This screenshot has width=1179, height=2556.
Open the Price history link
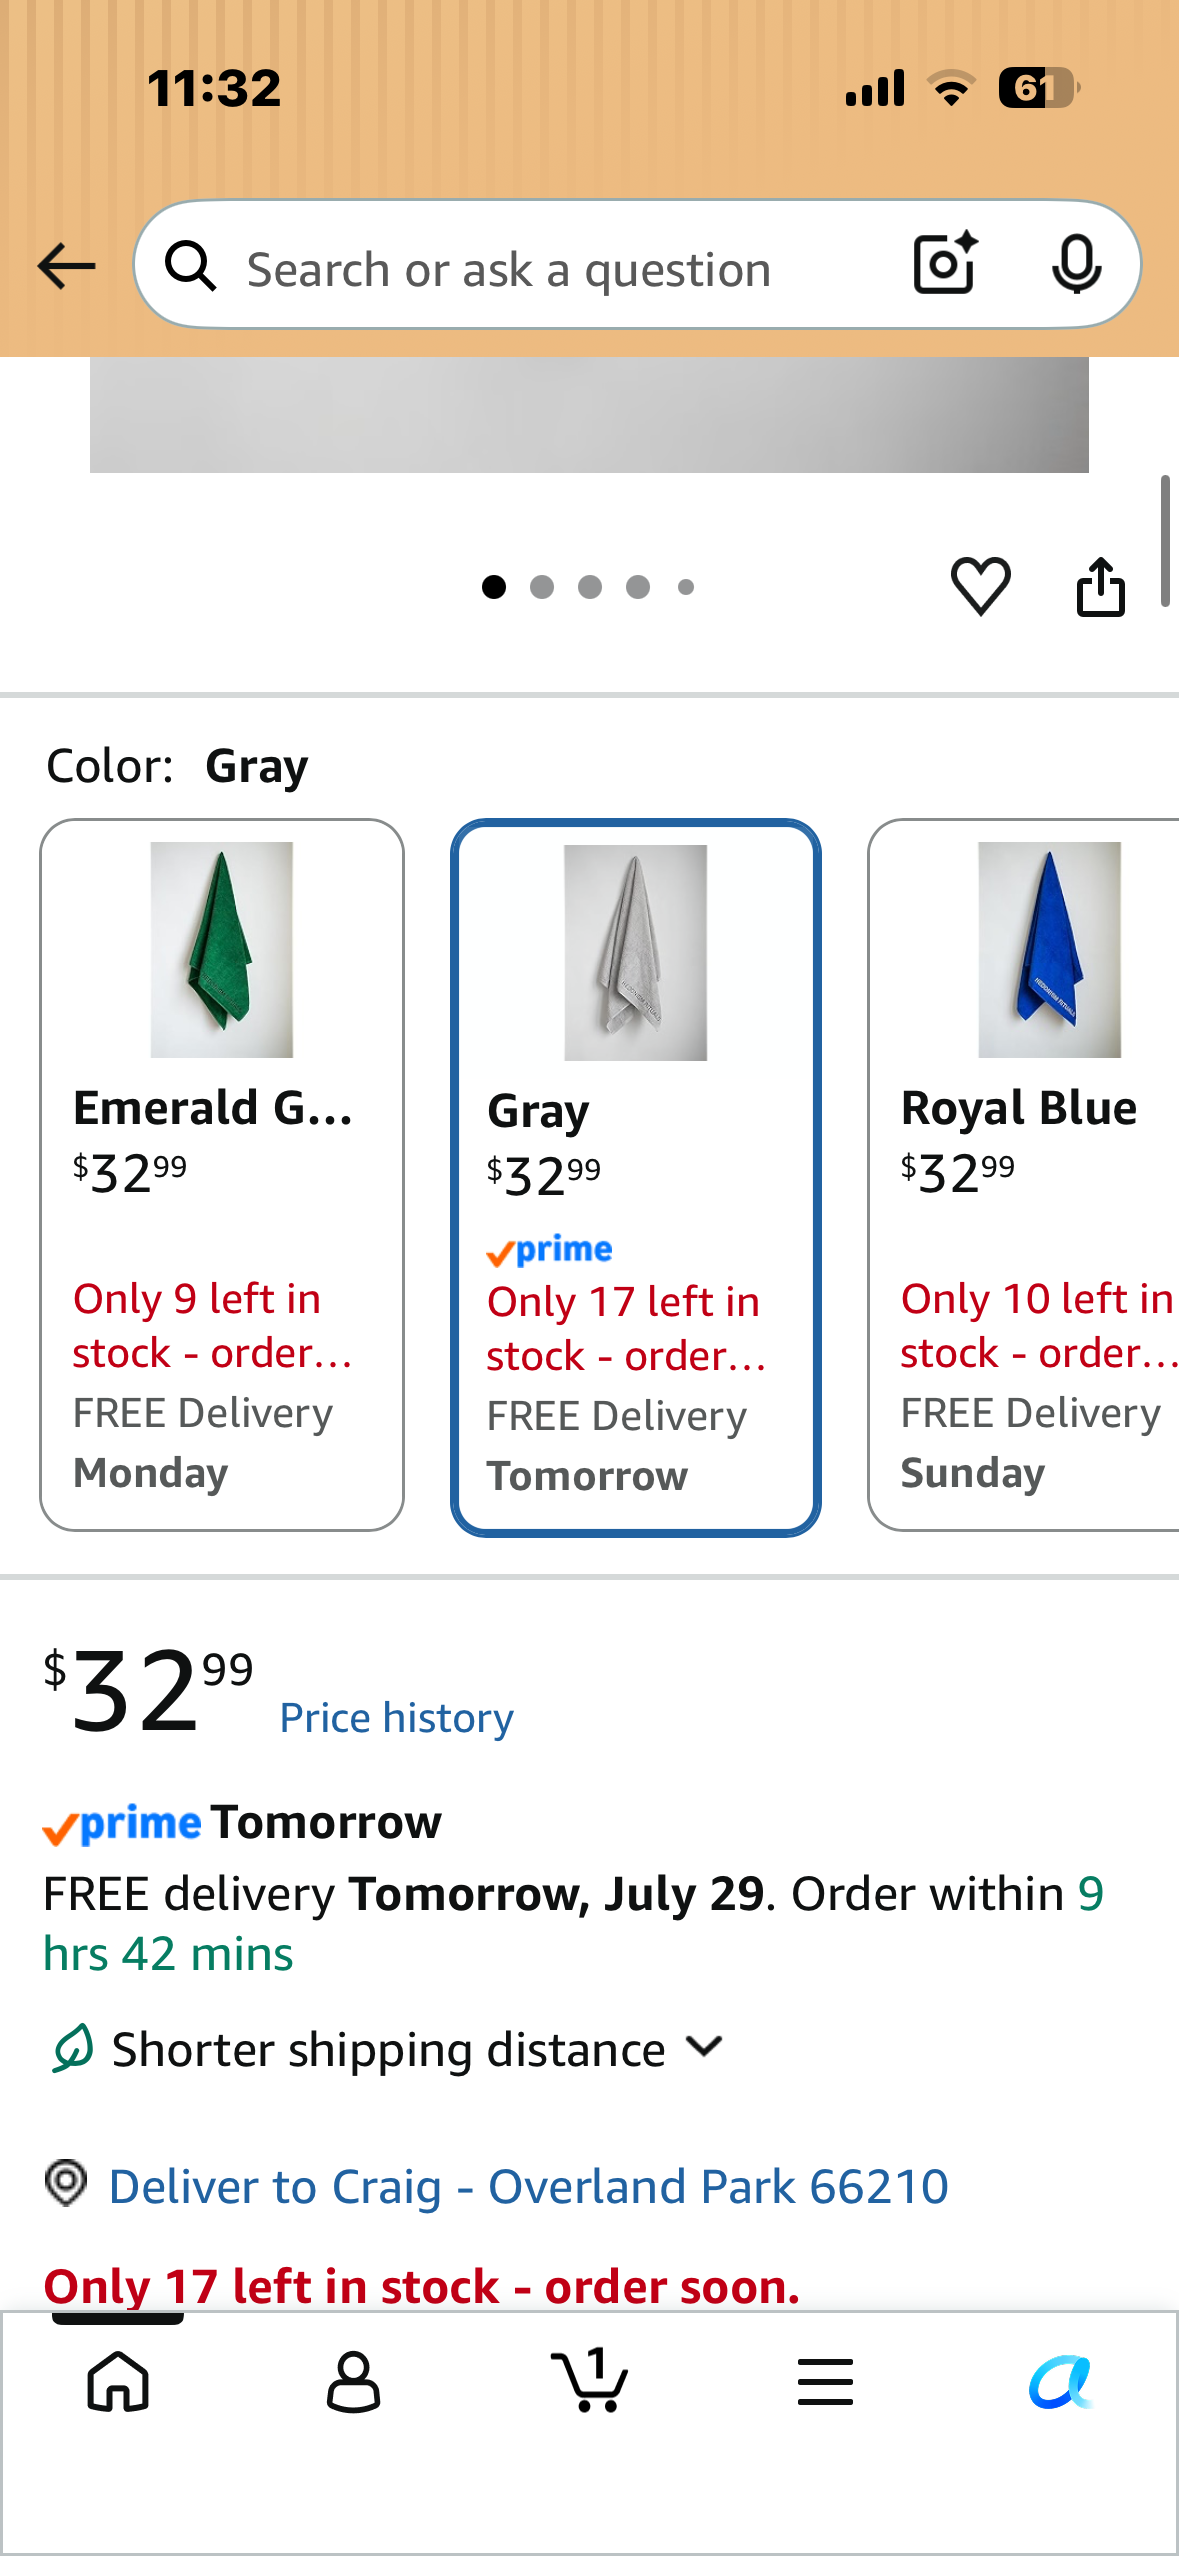tap(396, 1717)
